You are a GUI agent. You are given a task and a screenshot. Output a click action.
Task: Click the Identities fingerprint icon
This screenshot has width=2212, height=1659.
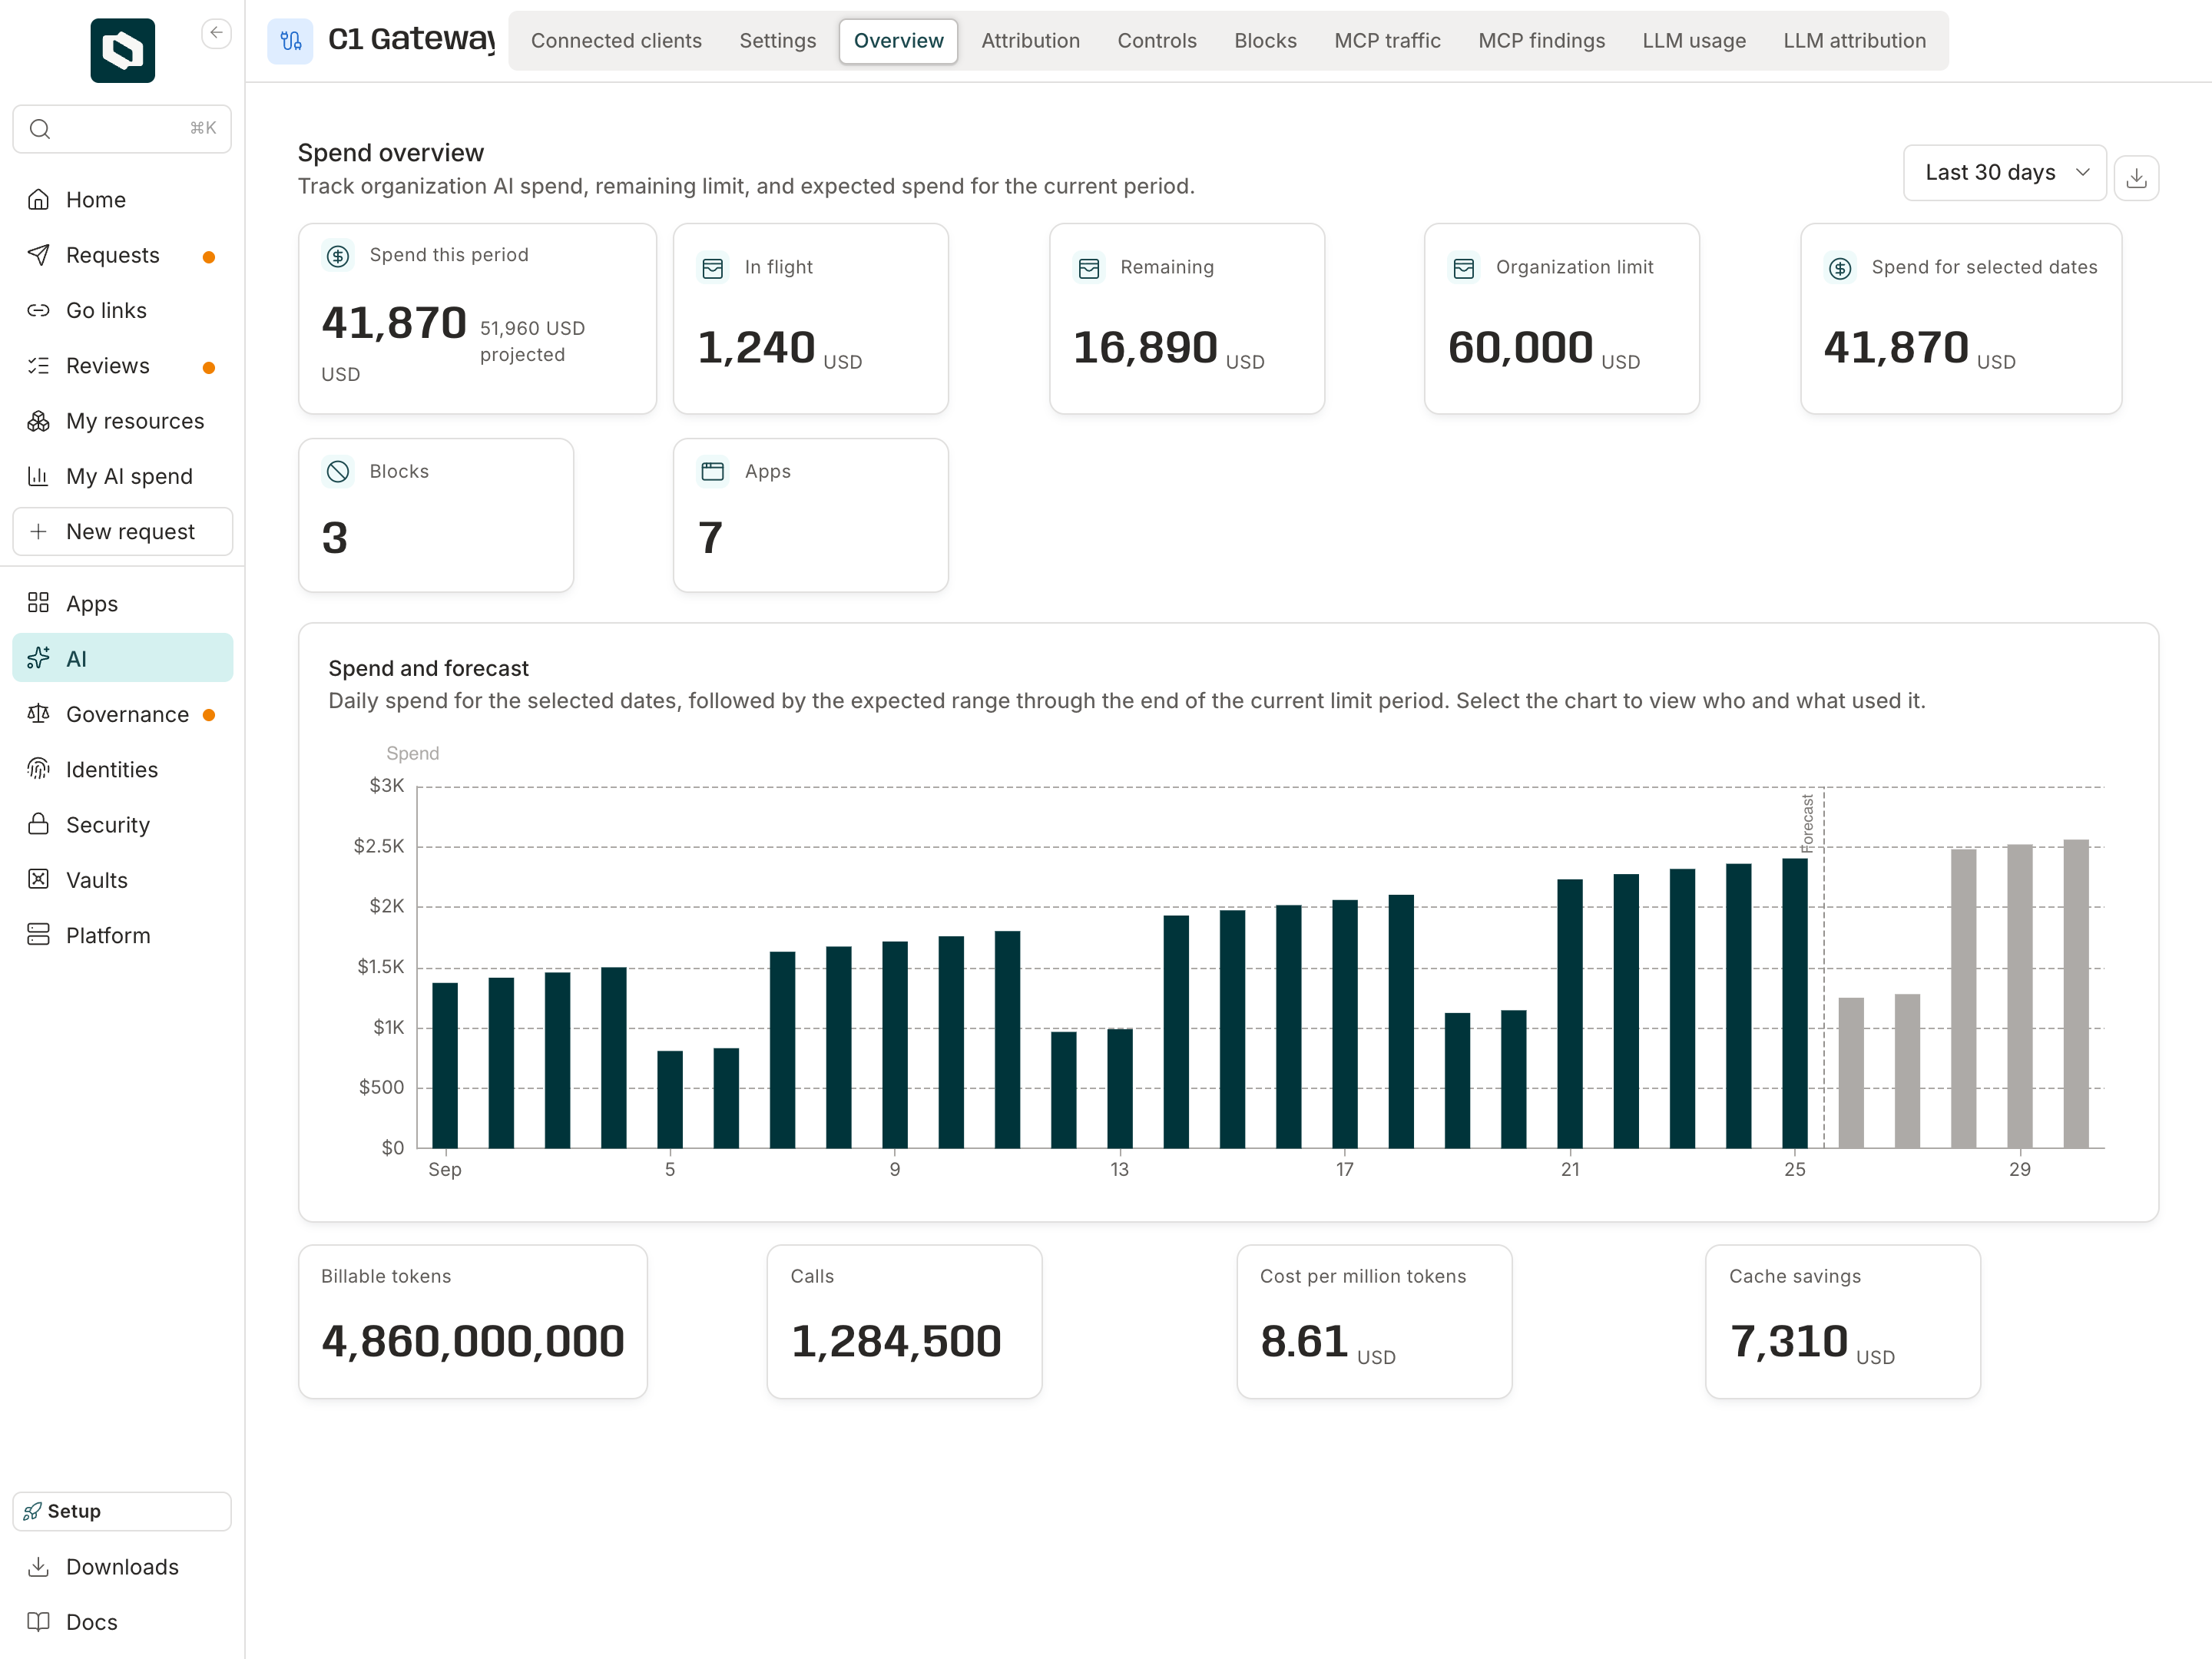38,770
